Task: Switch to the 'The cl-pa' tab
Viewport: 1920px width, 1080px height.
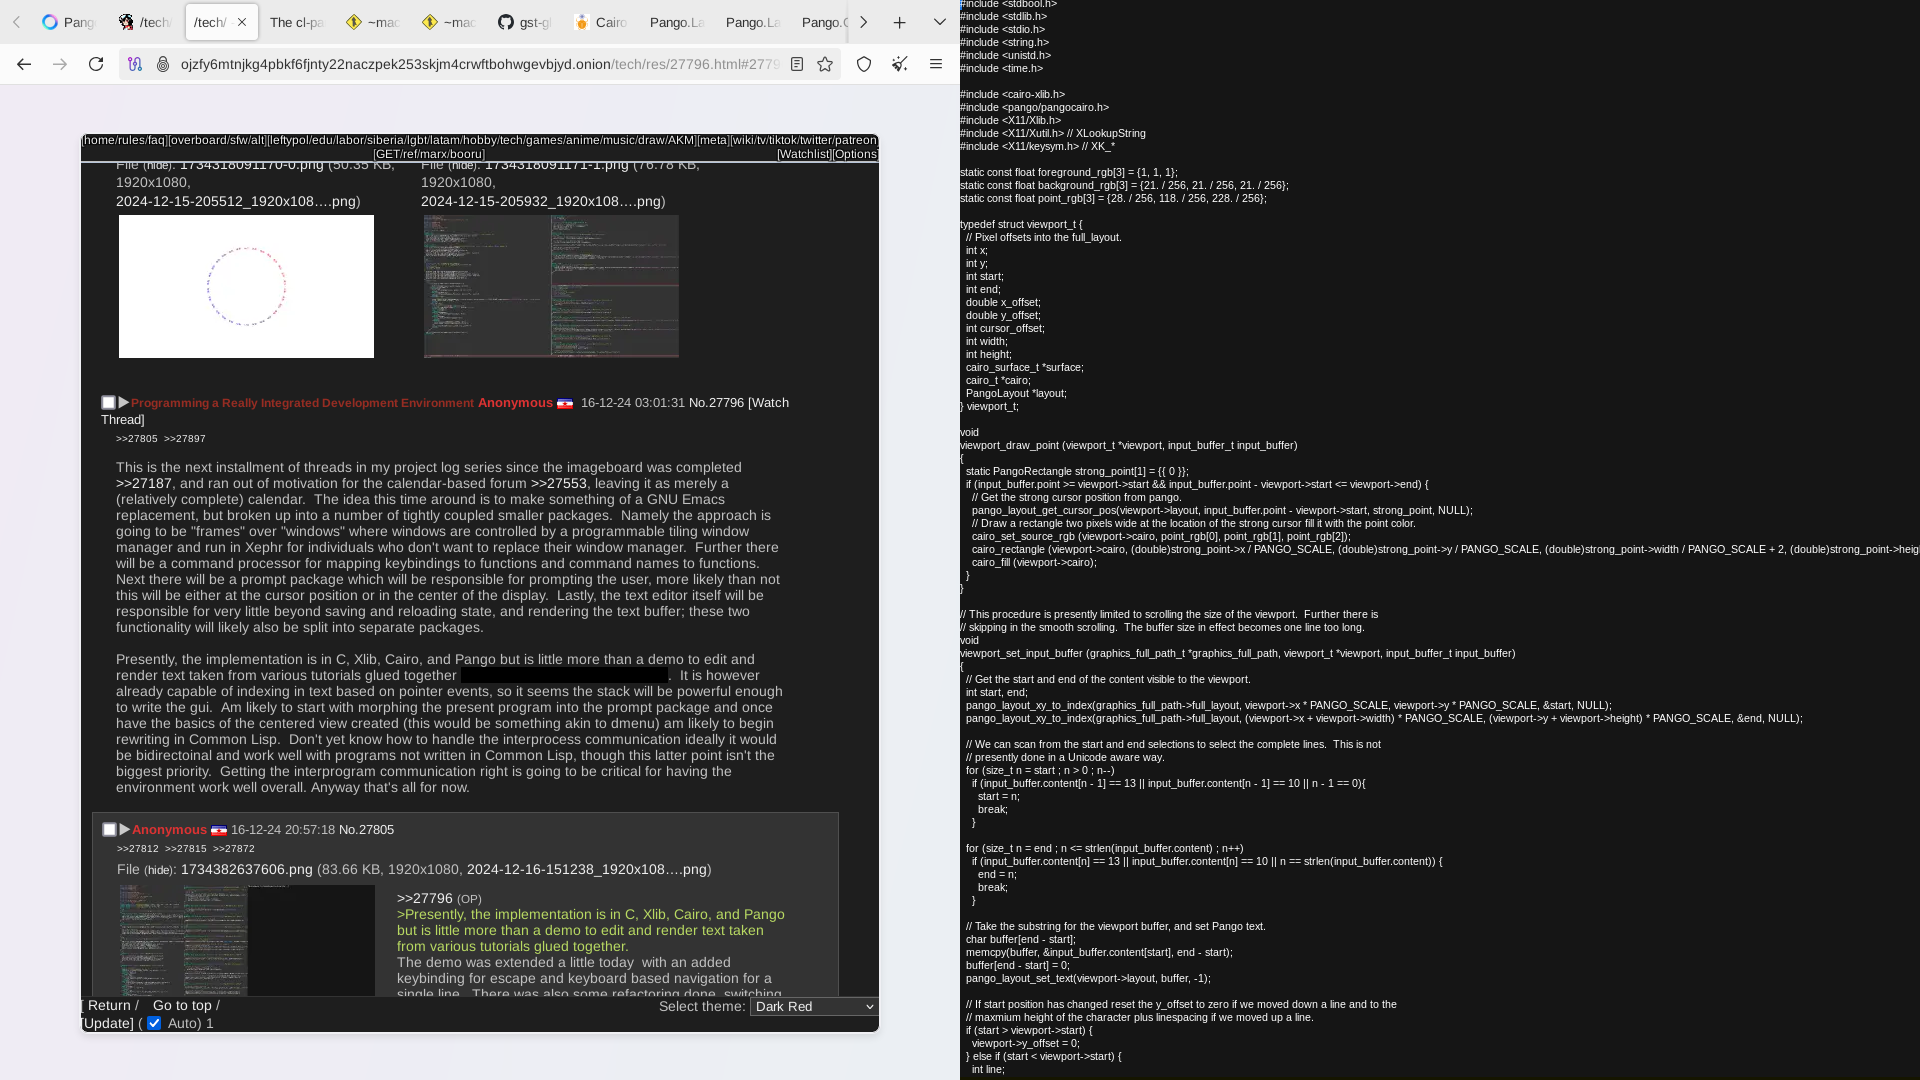Action: [297, 22]
